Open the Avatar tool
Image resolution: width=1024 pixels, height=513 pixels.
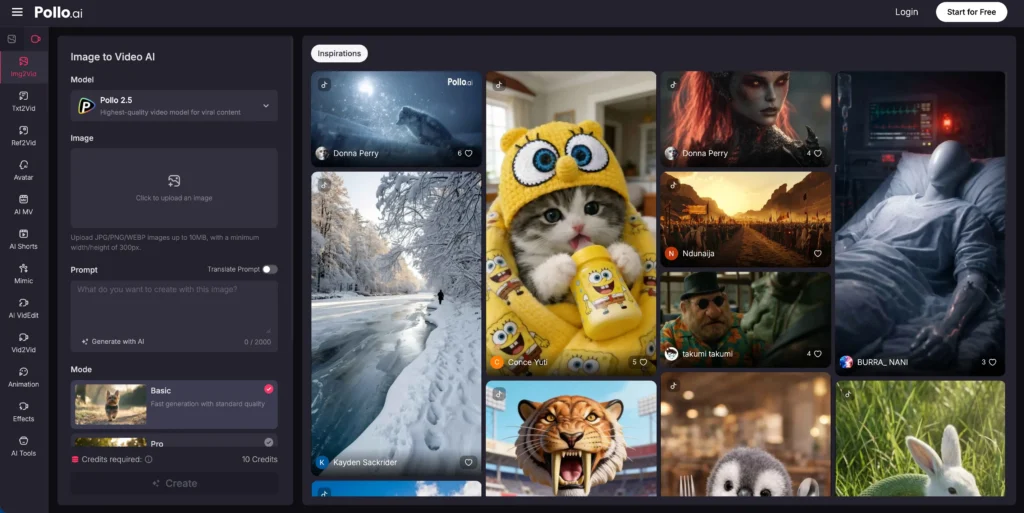(23, 169)
